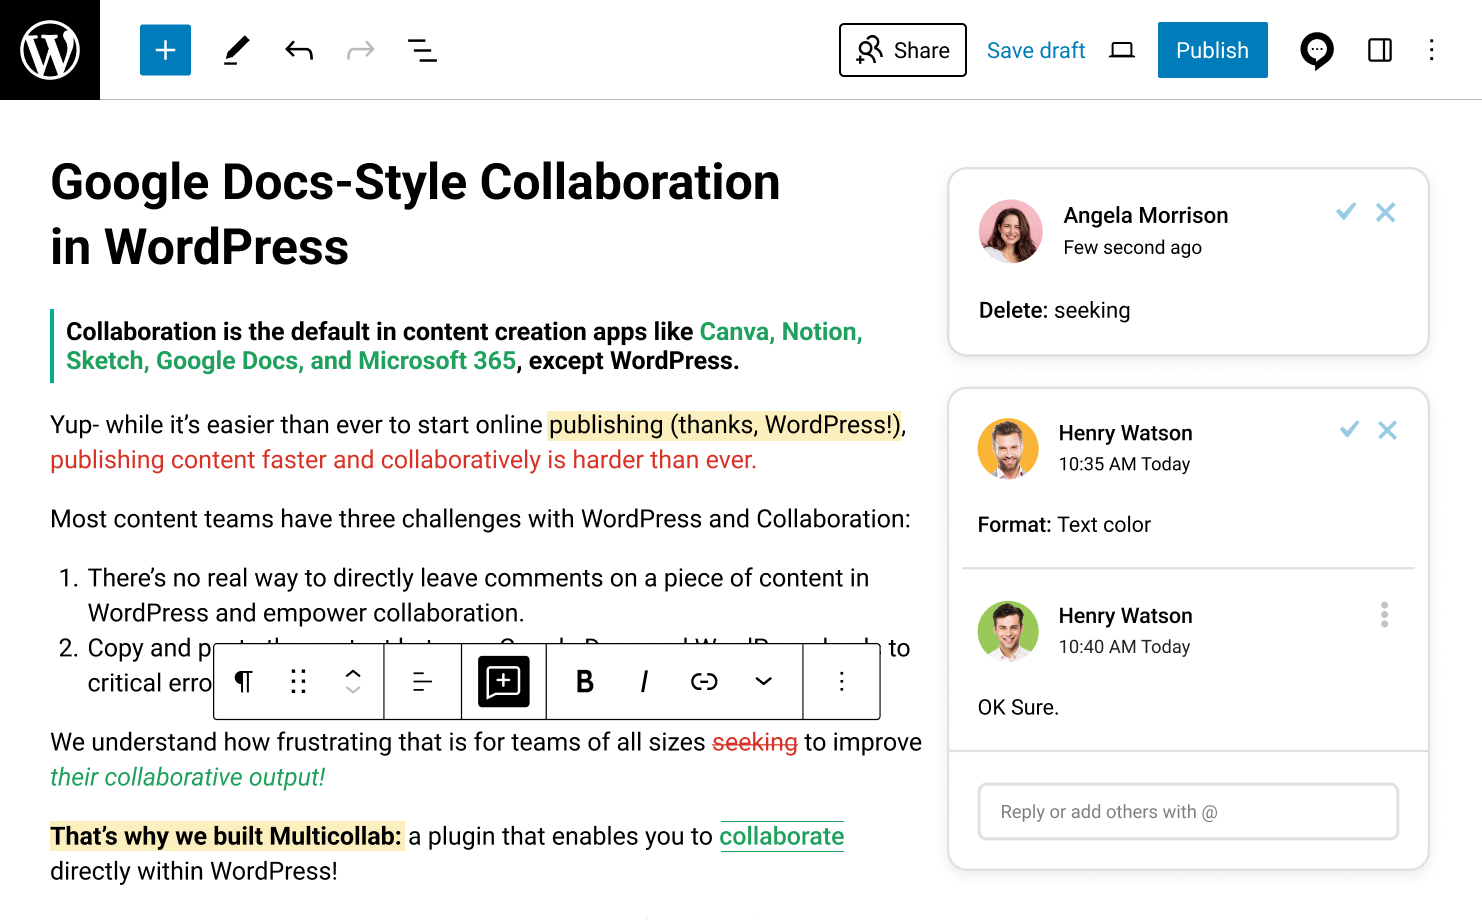Reject Angela Morrison's suggestion with the X

coord(1386,212)
